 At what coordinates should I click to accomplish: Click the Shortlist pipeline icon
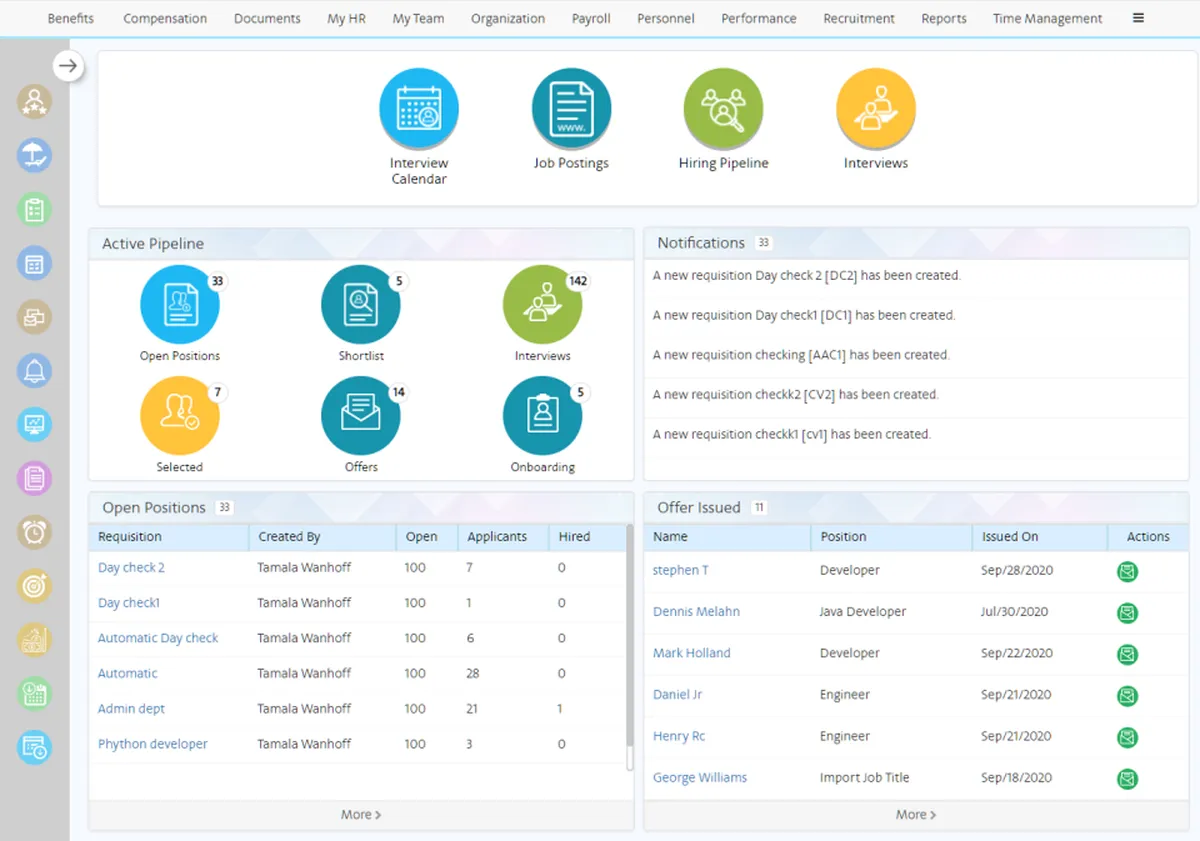[361, 305]
